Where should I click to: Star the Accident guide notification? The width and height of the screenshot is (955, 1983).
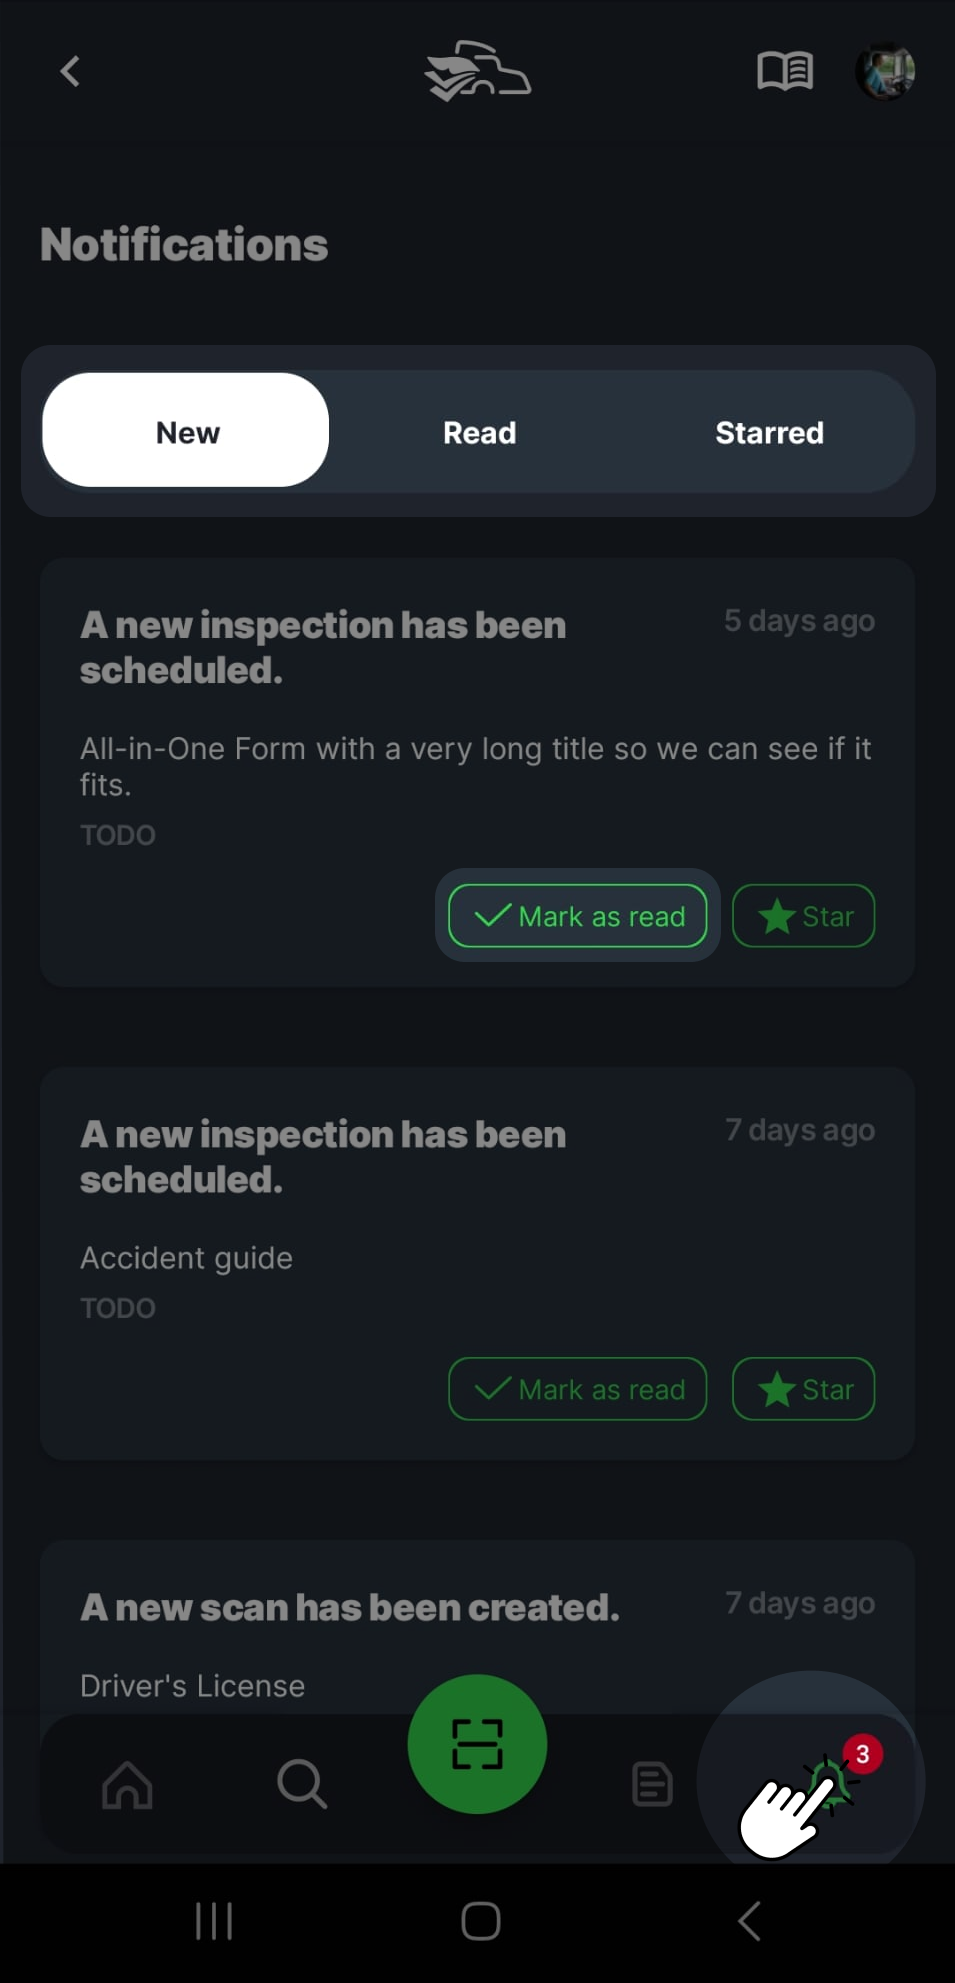[x=804, y=1389]
